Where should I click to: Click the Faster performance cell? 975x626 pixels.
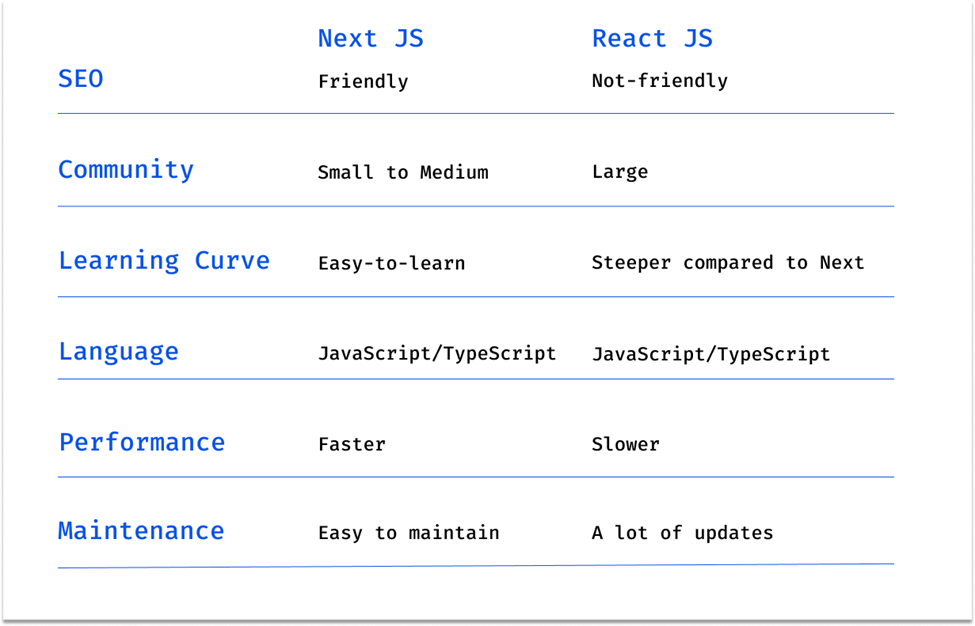point(352,444)
